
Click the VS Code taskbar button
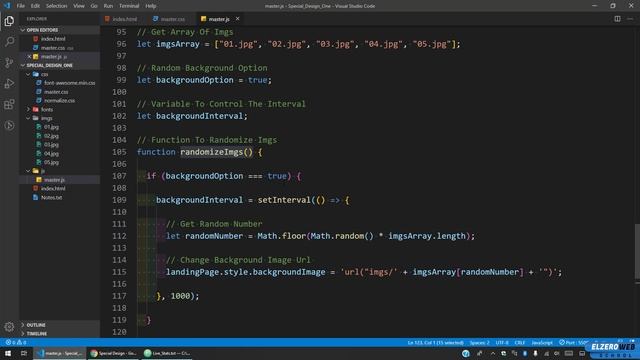click(60, 353)
